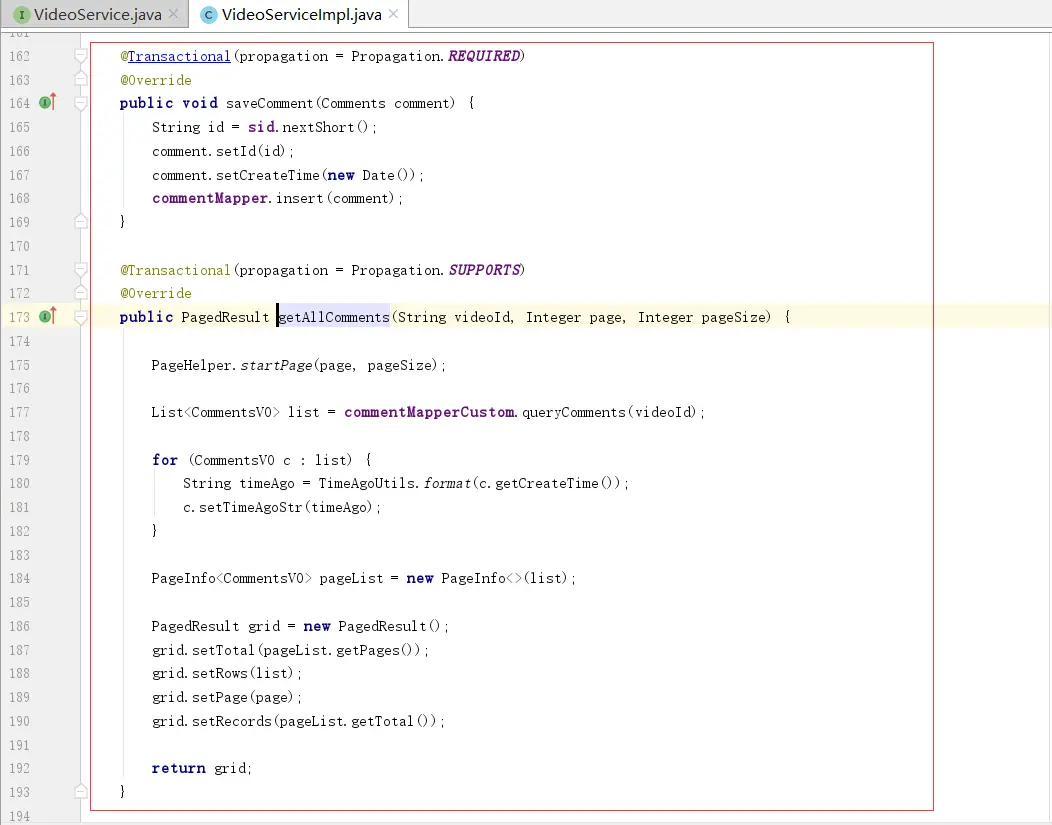Click line number 186 in the gutter

point(19,626)
